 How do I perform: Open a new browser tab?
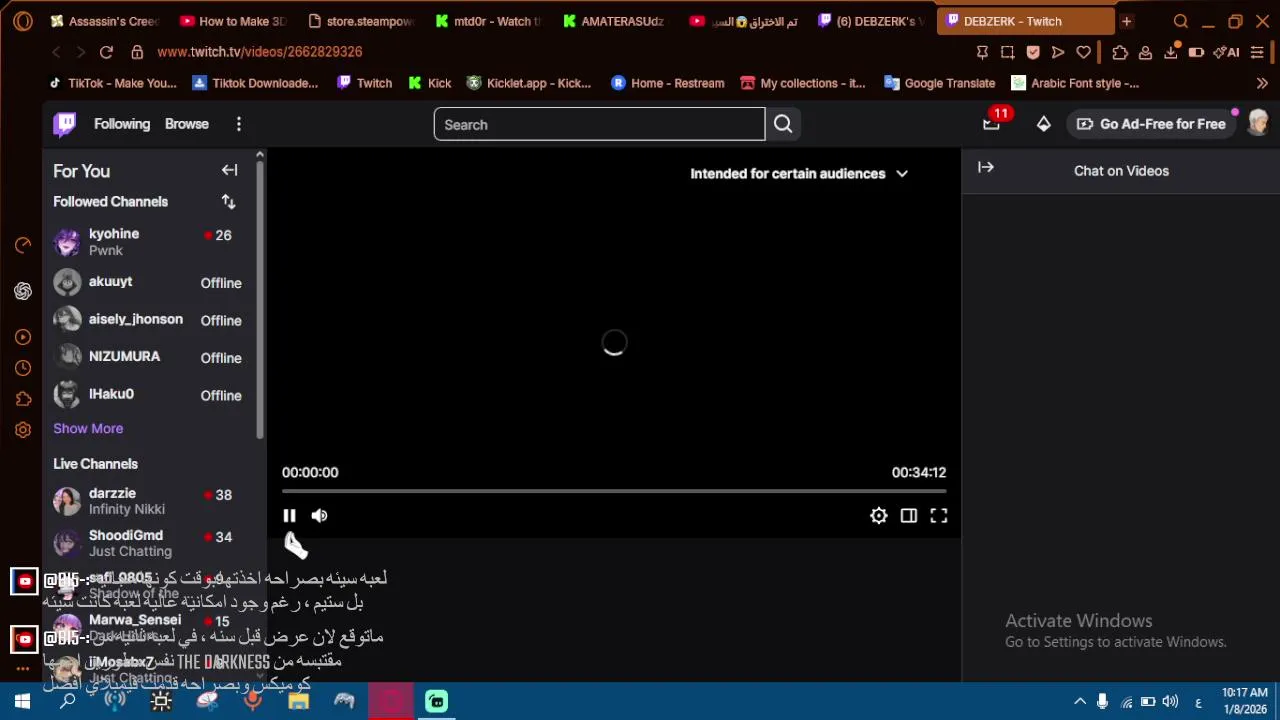(1127, 21)
